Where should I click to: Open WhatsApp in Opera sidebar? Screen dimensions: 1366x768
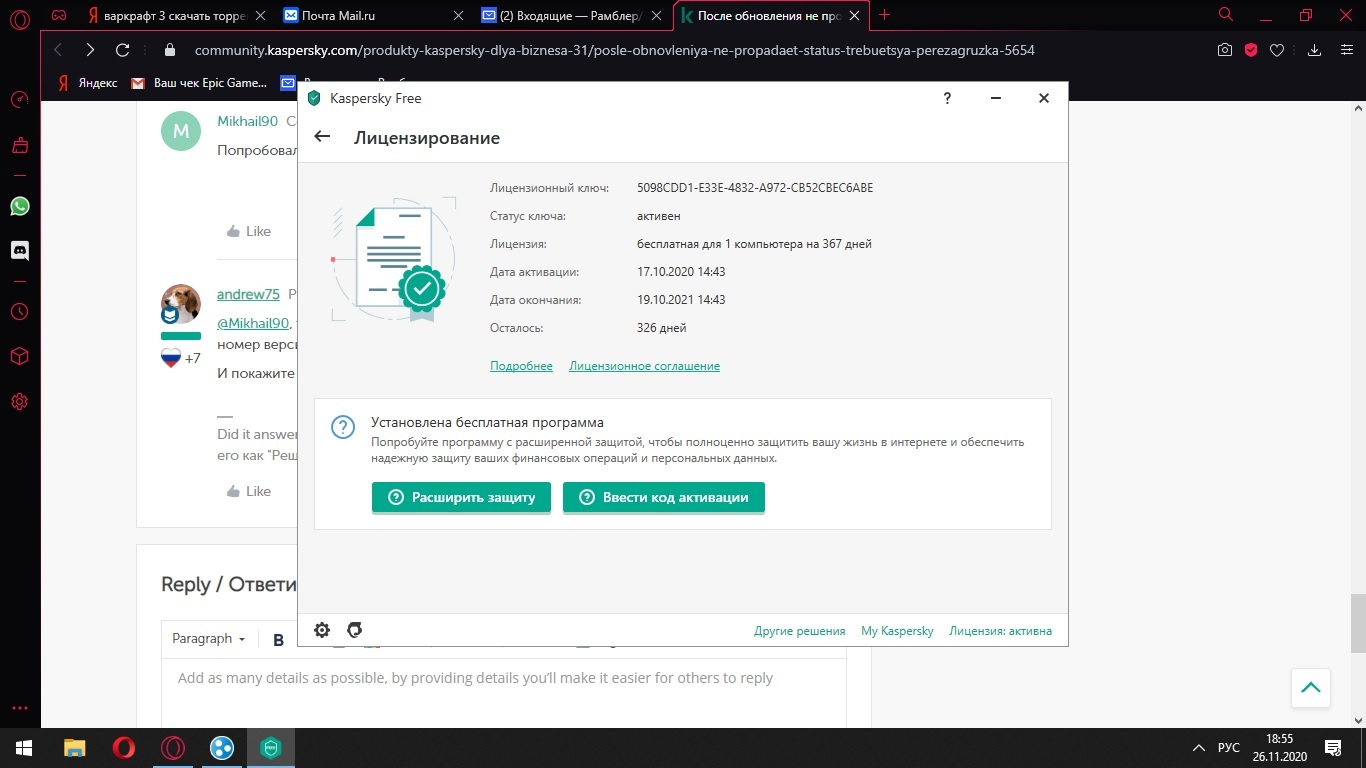[x=19, y=206]
